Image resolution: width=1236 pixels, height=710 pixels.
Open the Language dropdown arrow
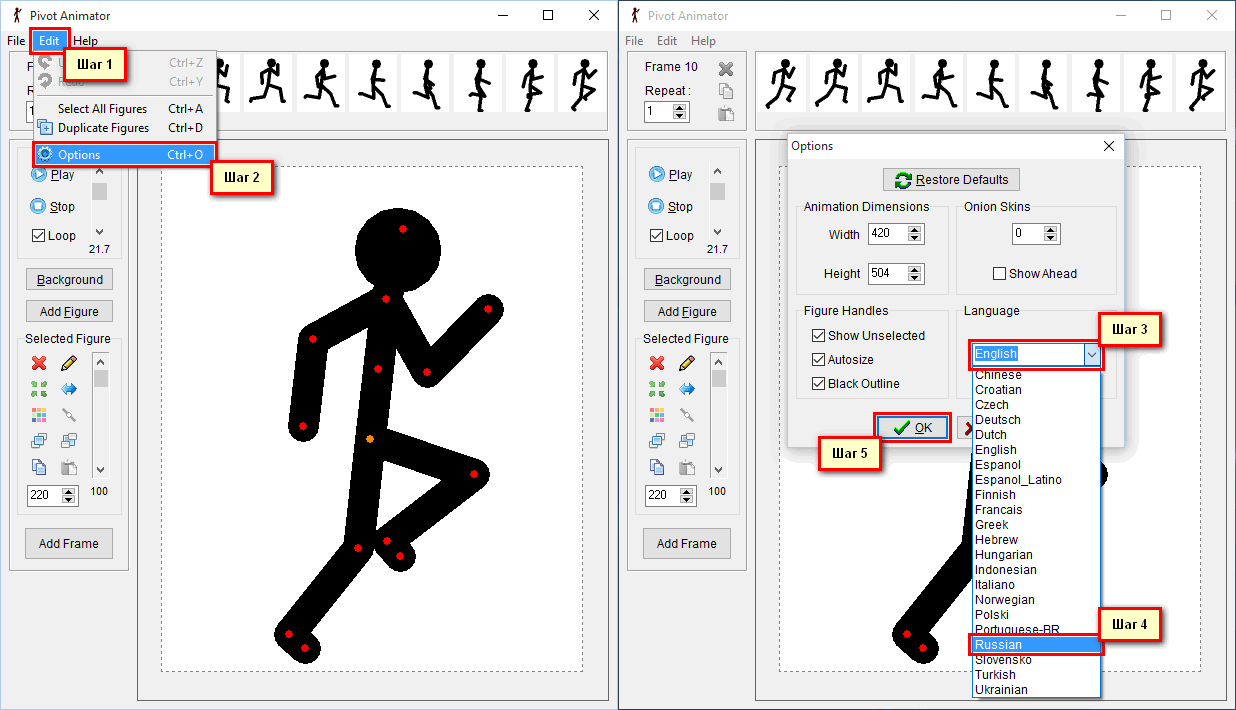pyautogui.click(x=1092, y=354)
